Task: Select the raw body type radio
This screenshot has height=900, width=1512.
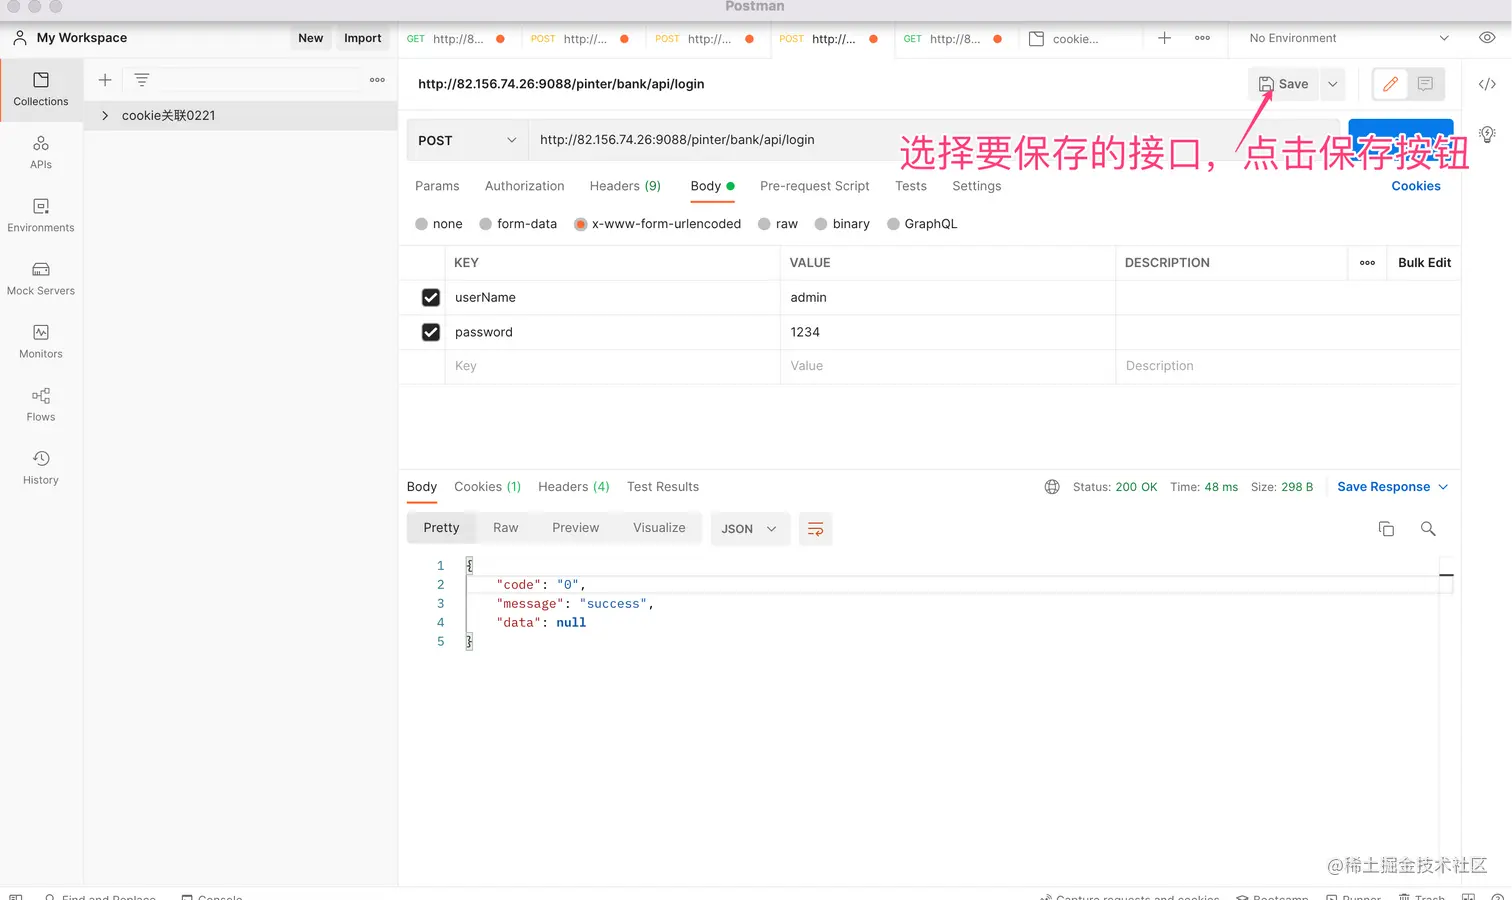Action: tap(765, 224)
